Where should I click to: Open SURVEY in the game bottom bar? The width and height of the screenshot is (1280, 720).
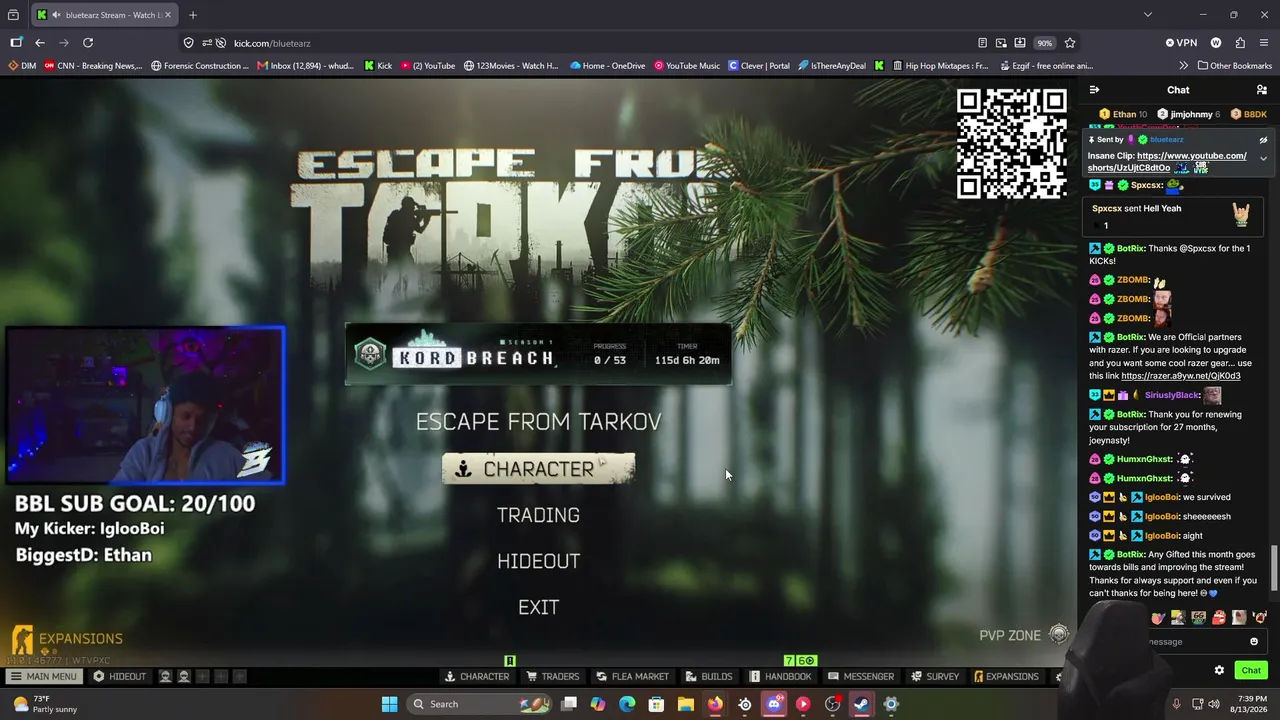pyautogui.click(x=934, y=677)
